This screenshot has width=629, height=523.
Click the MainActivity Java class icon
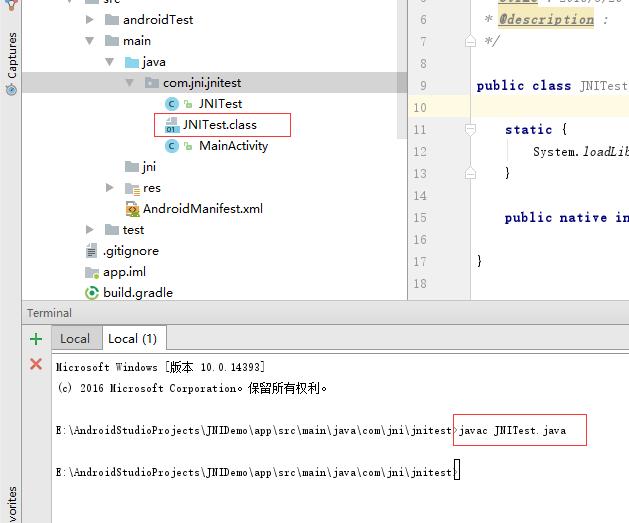(172, 146)
